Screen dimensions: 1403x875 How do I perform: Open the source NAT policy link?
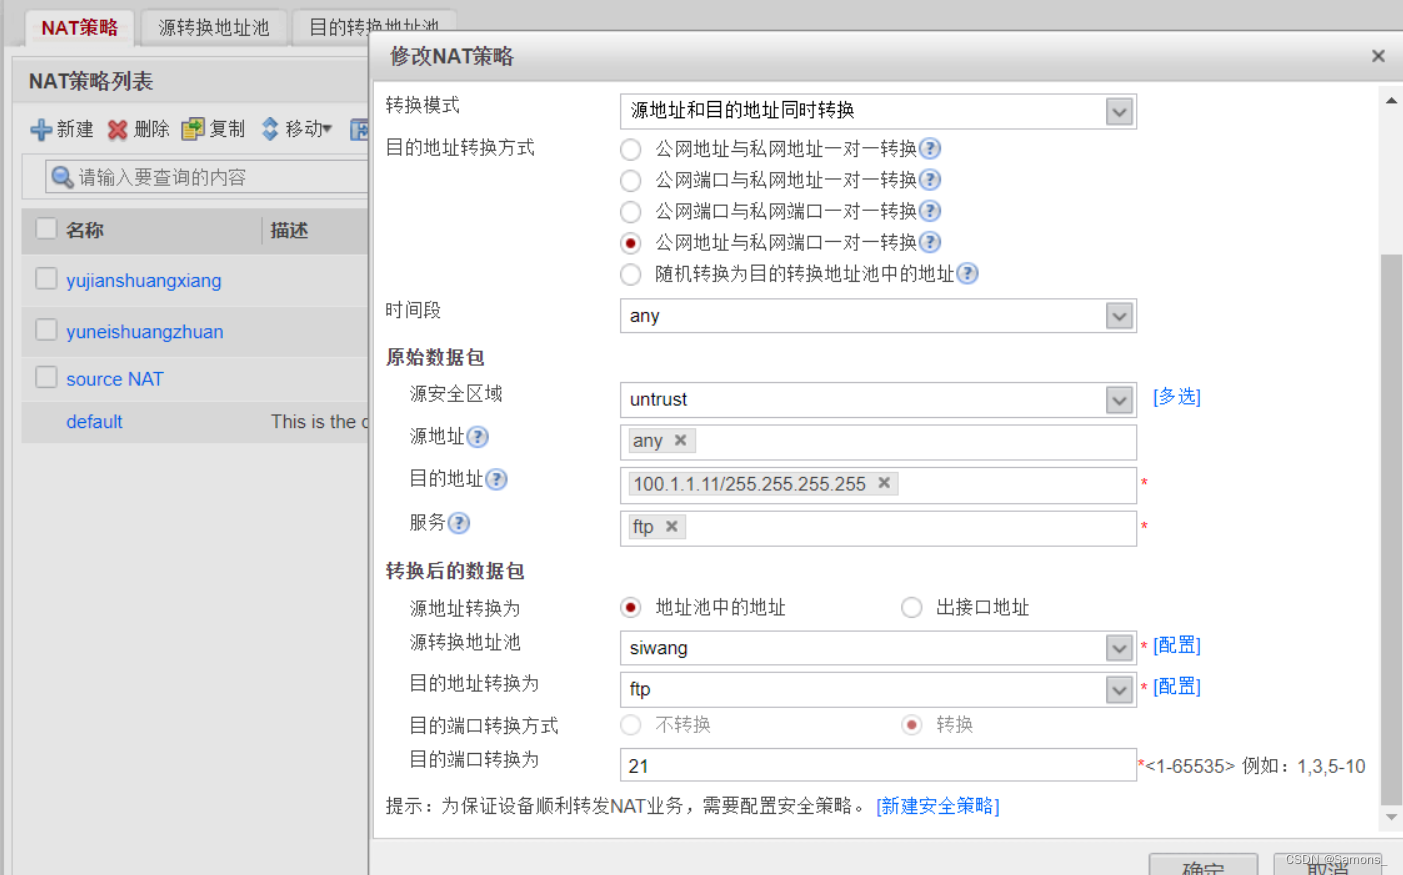tap(114, 379)
